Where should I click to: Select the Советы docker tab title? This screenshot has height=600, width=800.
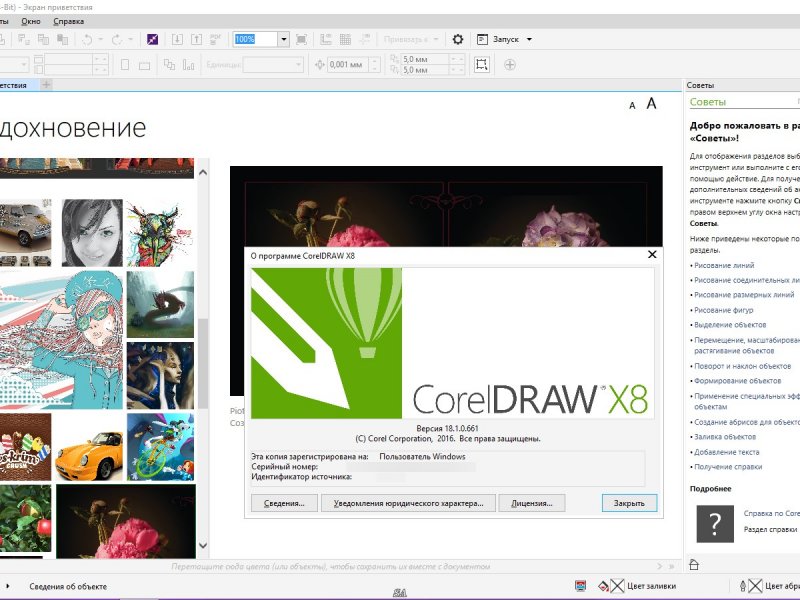(x=700, y=85)
